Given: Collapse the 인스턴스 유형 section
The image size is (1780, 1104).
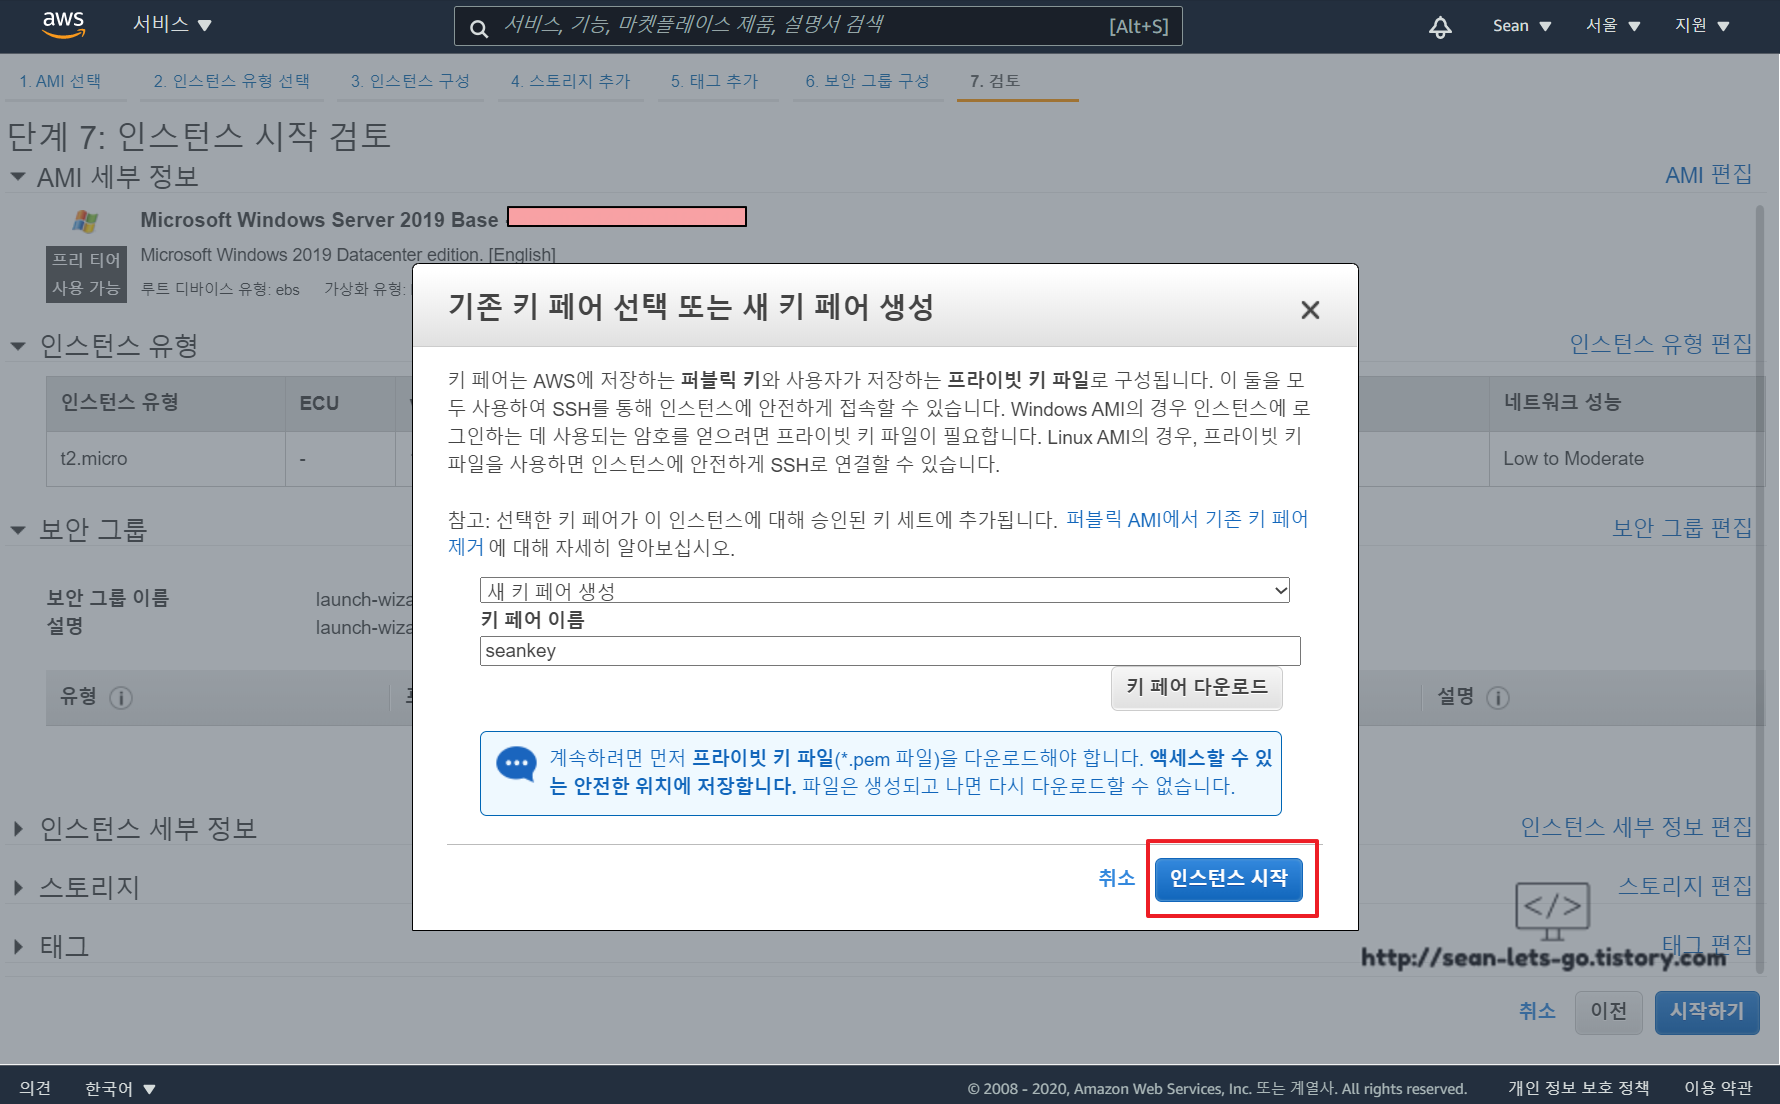Looking at the screenshot, I should pyautogui.click(x=18, y=346).
